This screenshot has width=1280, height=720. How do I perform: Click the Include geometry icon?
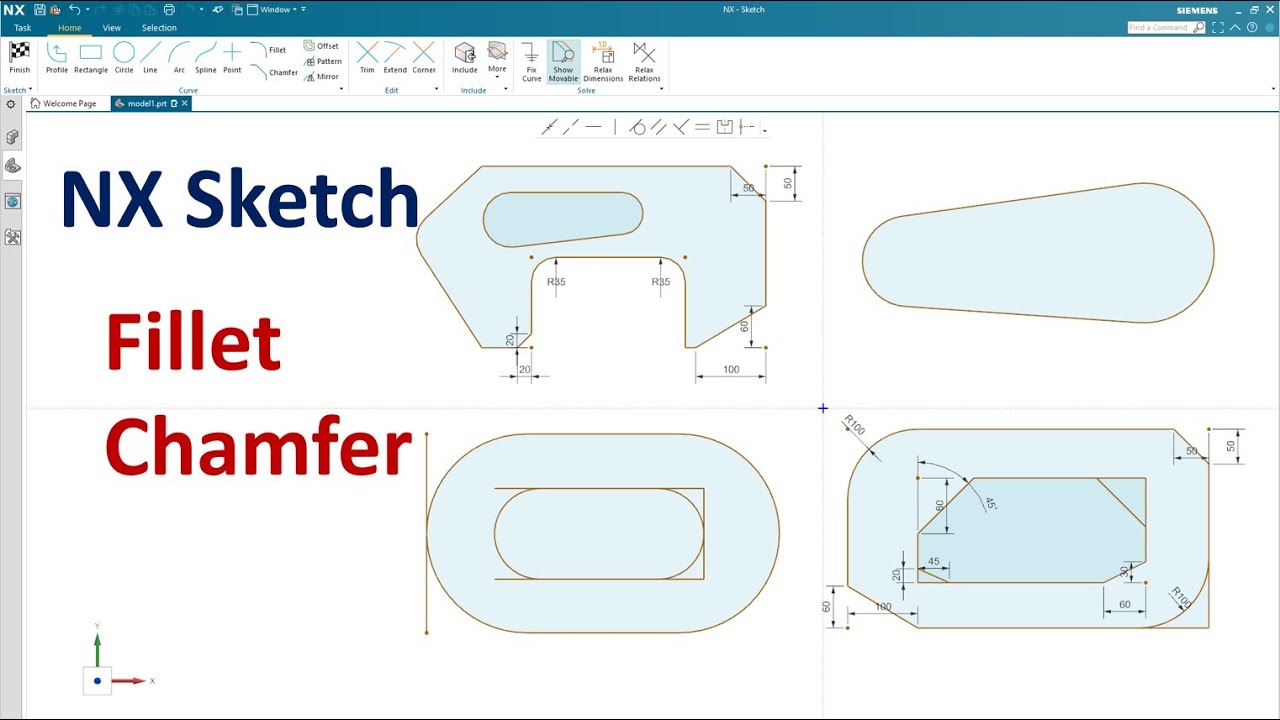pyautogui.click(x=465, y=58)
